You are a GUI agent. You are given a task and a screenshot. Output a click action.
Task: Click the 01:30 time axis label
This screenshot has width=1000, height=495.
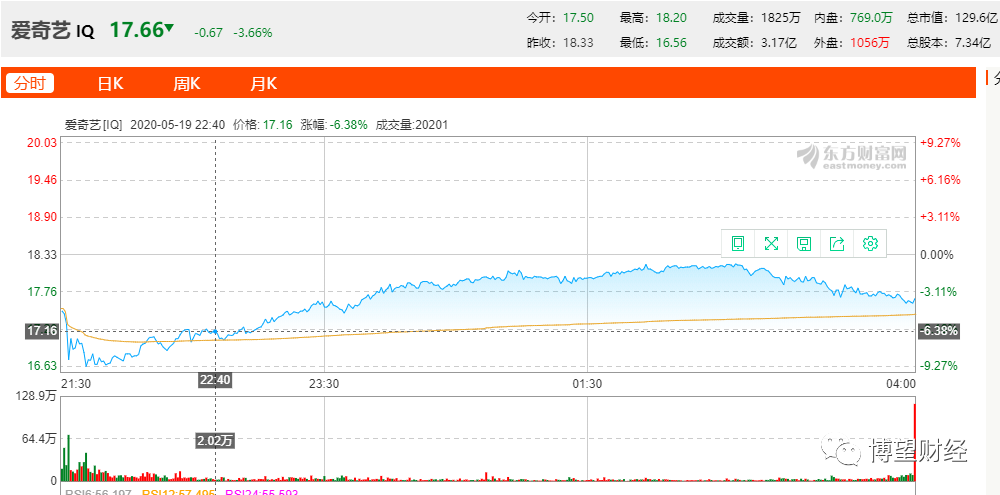(587, 383)
